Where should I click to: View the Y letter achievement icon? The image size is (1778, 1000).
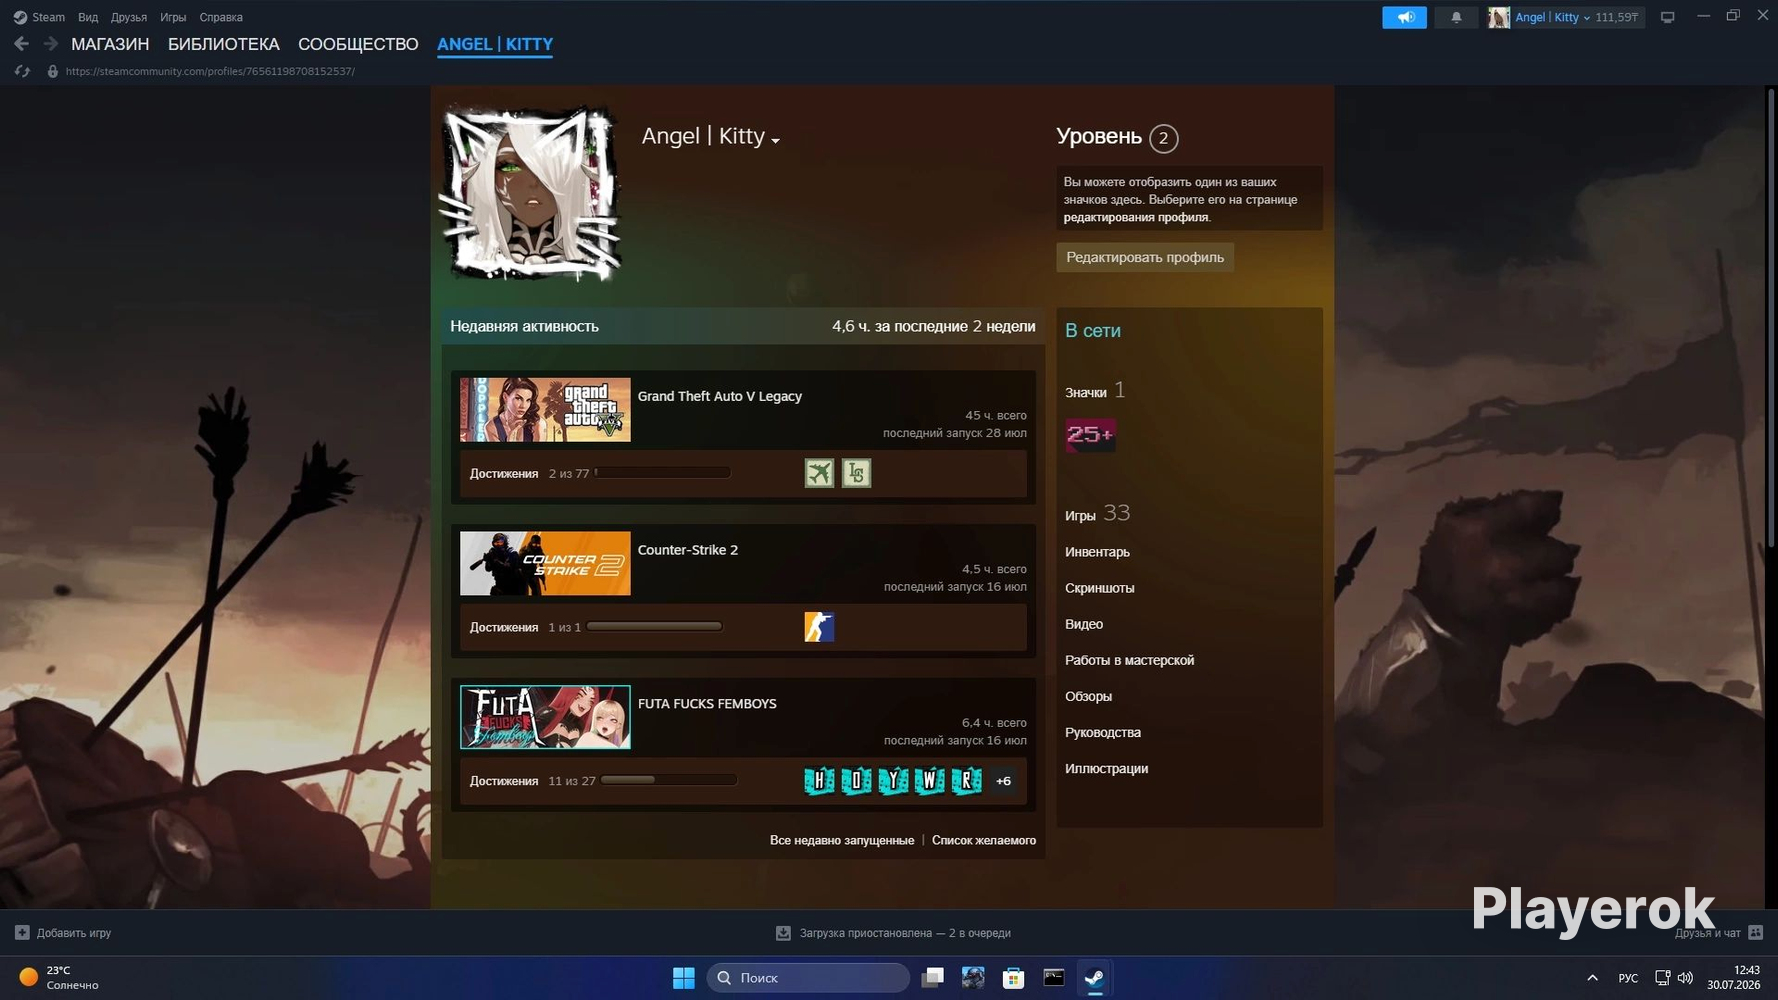(x=893, y=781)
